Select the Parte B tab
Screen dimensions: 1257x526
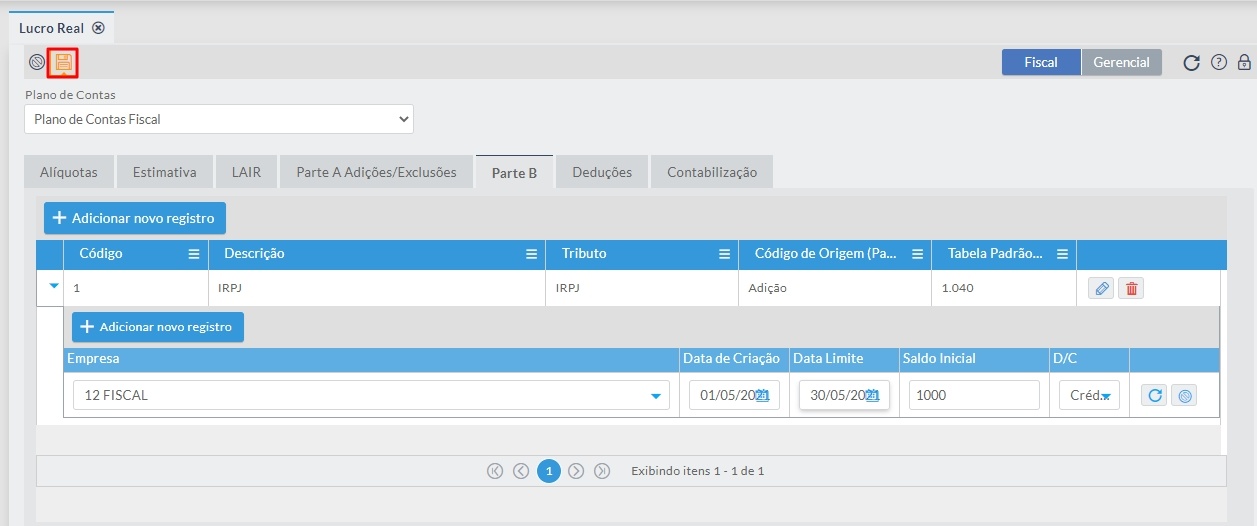click(x=514, y=172)
